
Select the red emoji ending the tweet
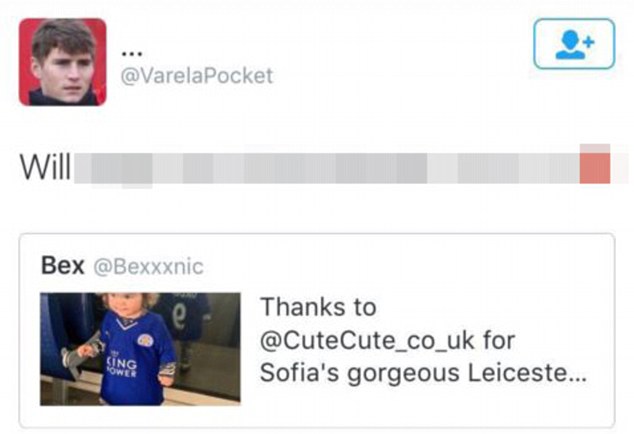coord(596,165)
